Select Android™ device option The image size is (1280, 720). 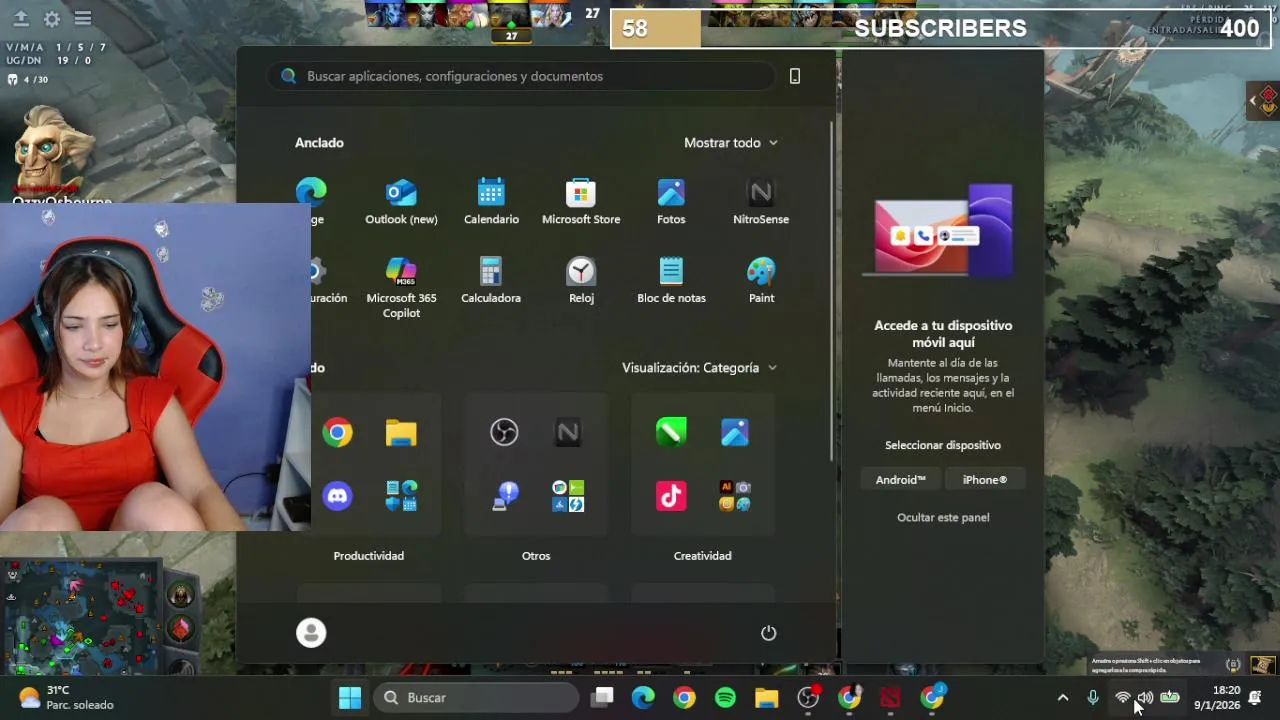tap(901, 480)
